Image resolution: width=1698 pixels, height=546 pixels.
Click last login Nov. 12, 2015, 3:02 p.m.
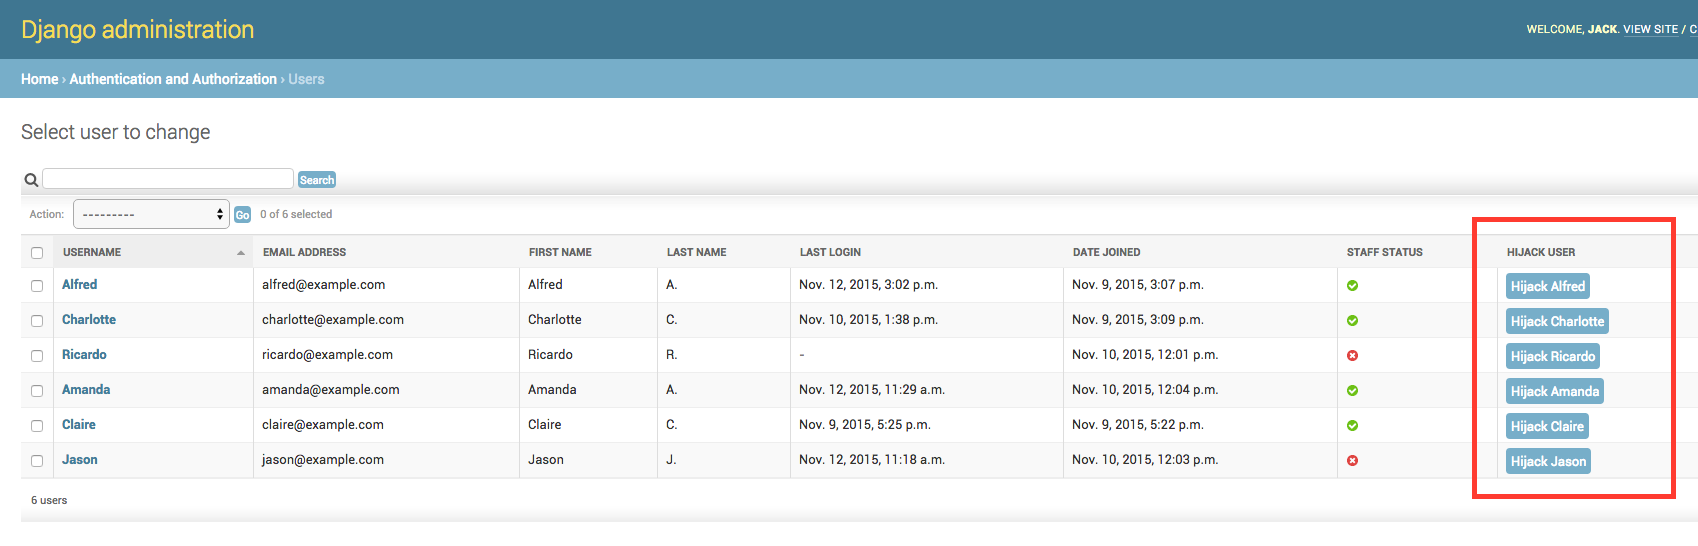coord(868,285)
